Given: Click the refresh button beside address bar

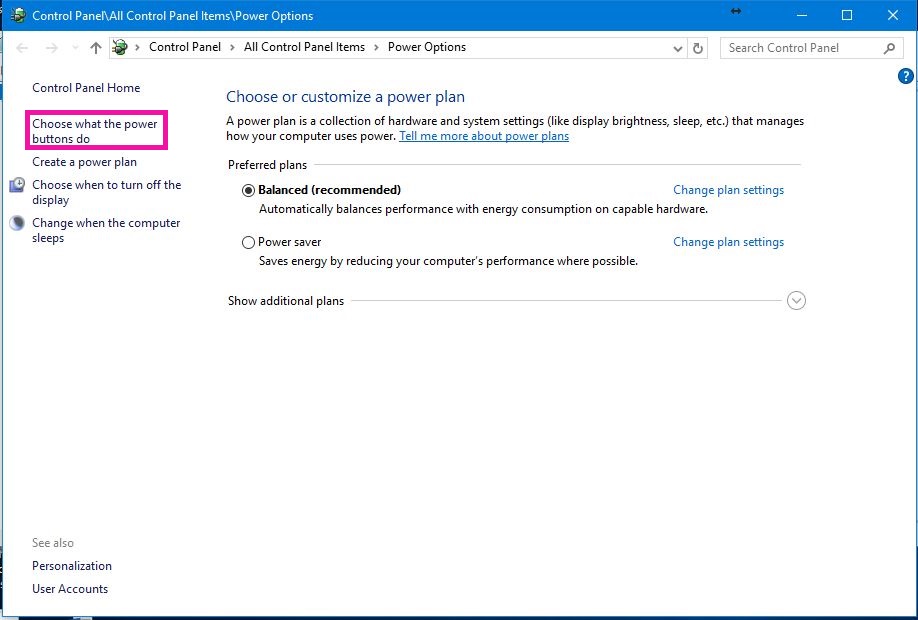Looking at the screenshot, I should (x=698, y=48).
